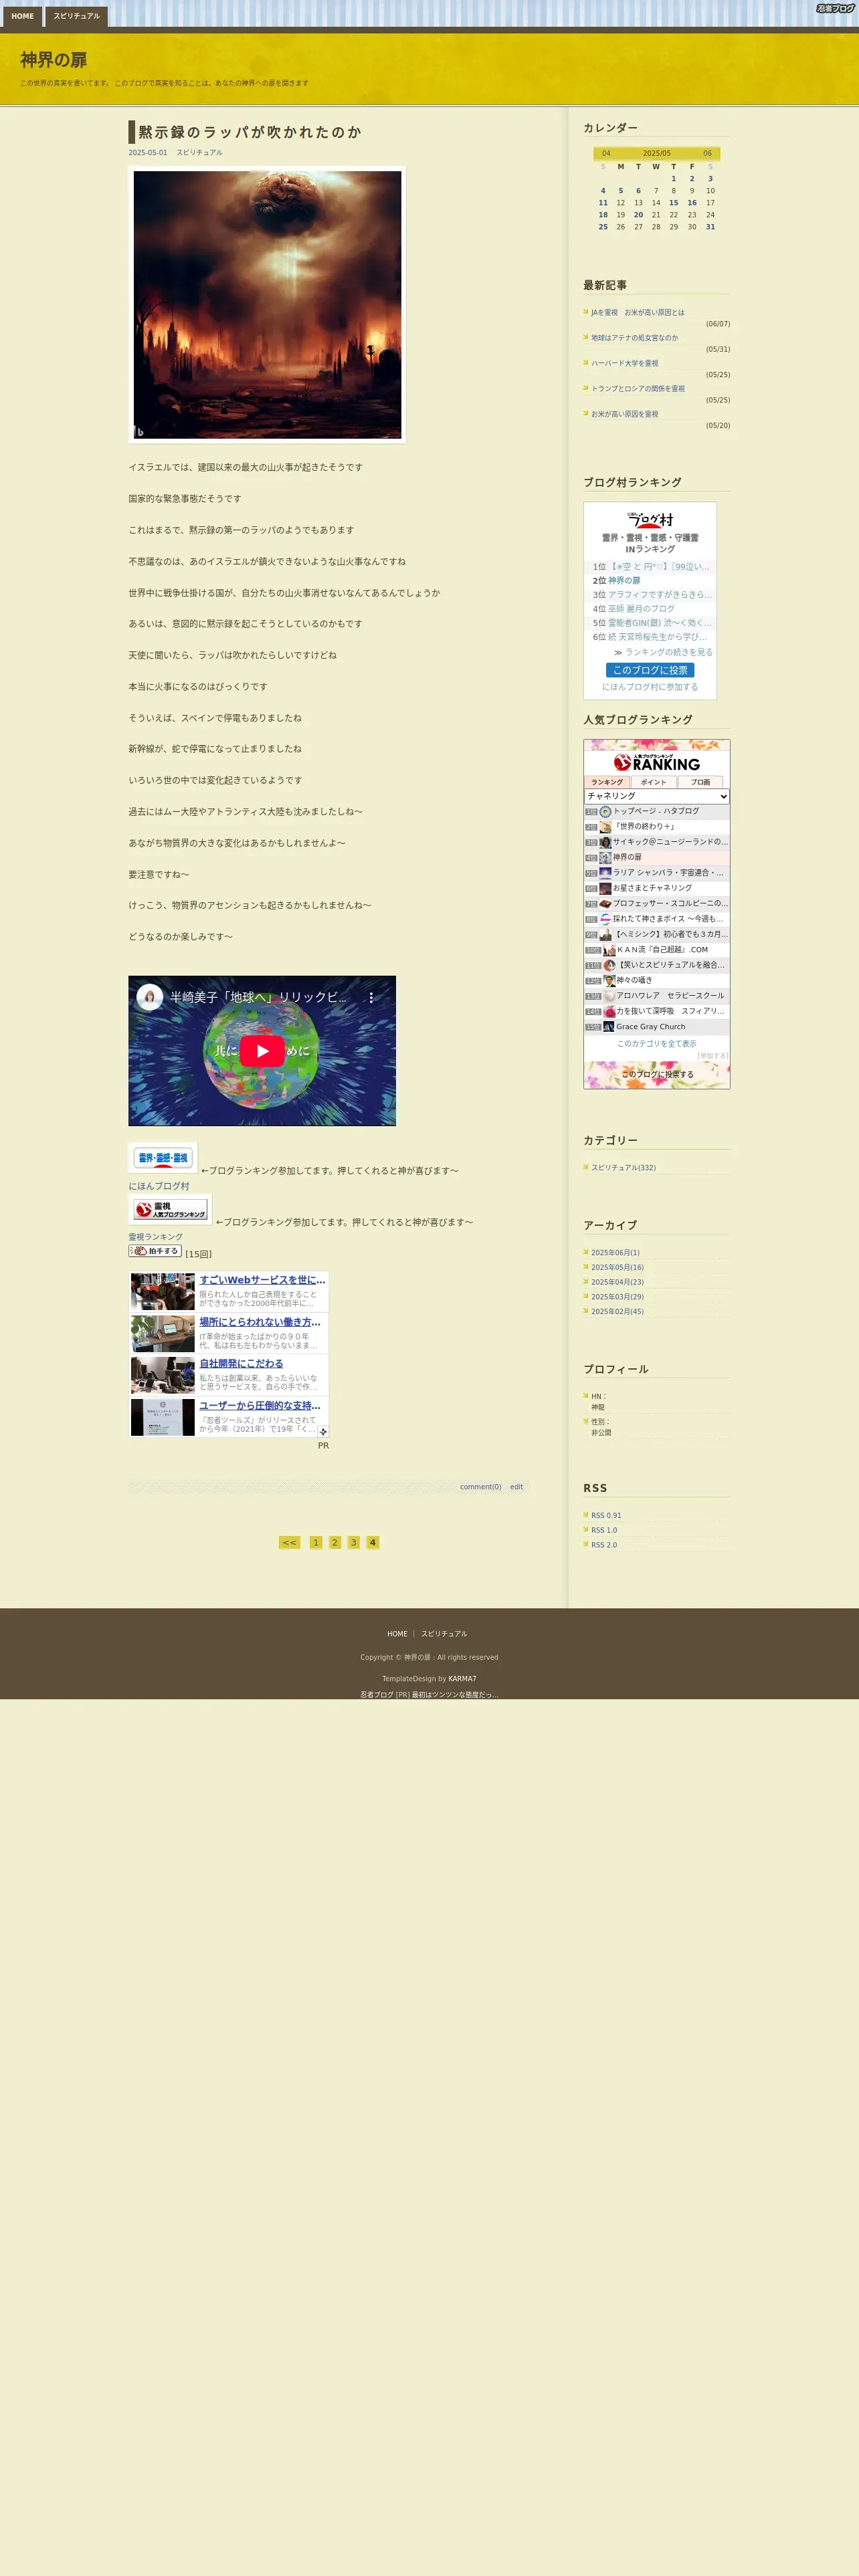This screenshot has height=2576, width=859.
Task: Click このブログに投票する floral banner
Action: [x=657, y=1074]
